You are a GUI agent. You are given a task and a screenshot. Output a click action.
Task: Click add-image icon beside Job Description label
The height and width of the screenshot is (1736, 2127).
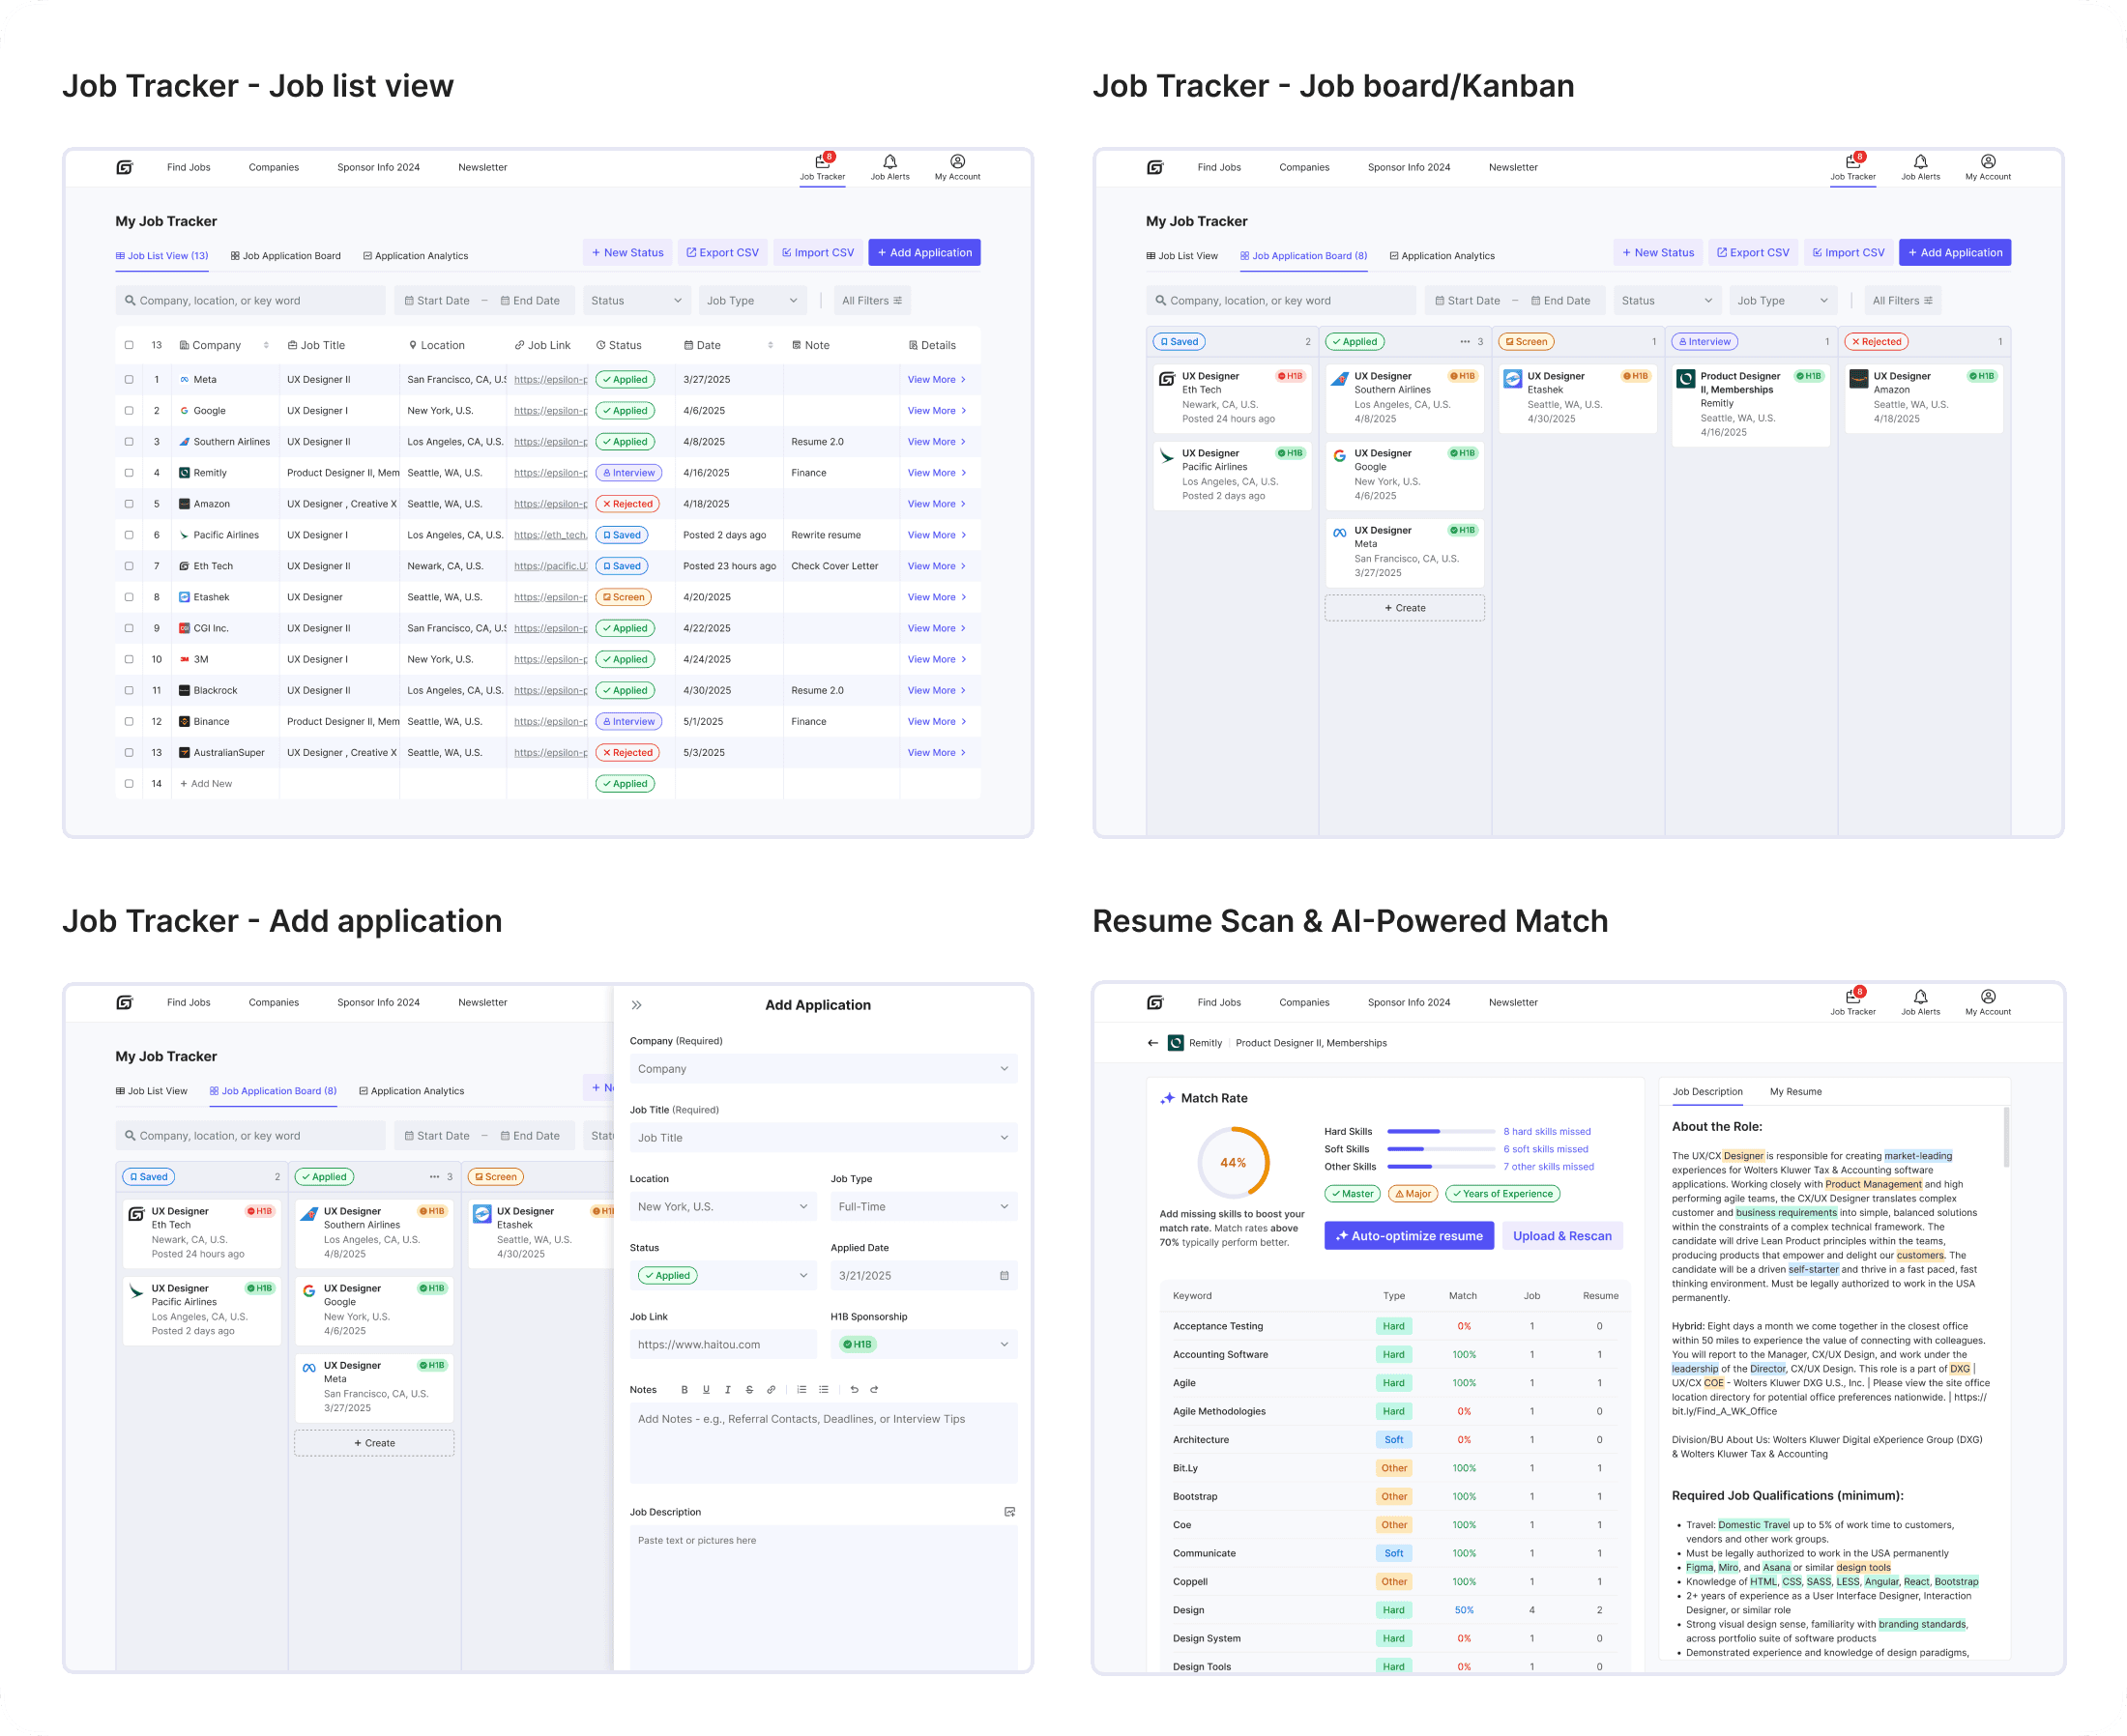1009,1512
